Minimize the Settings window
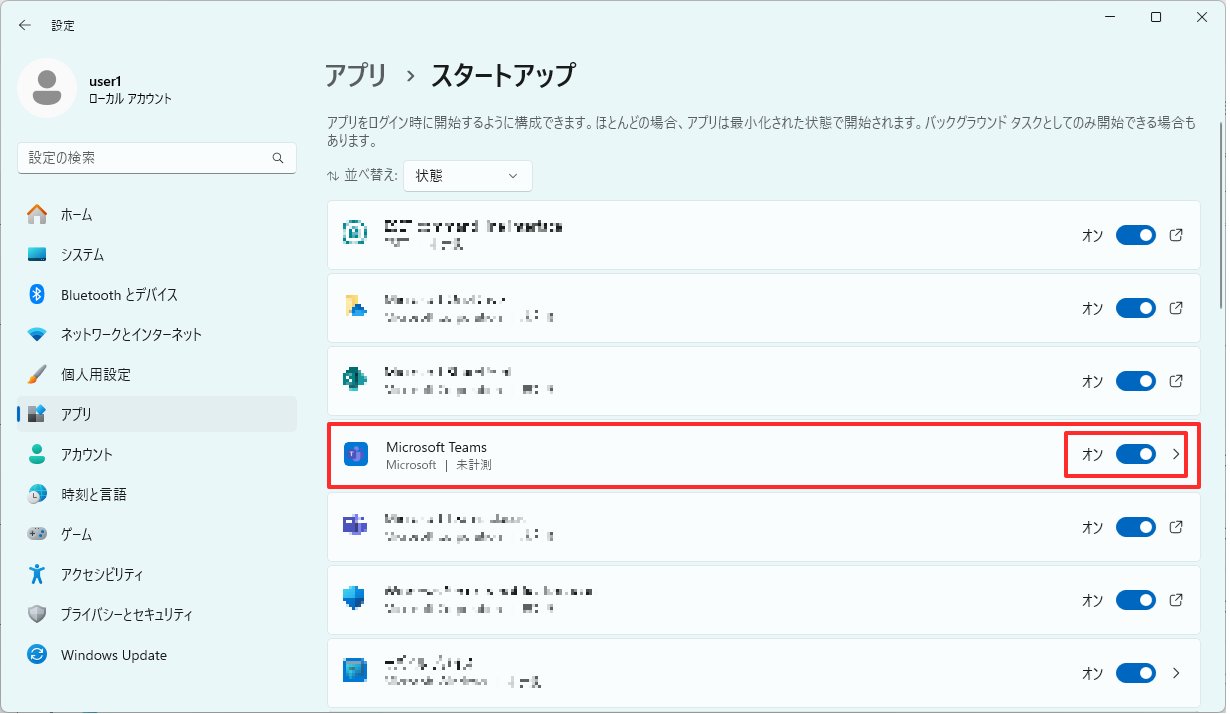1230x714 pixels. tap(1110, 17)
